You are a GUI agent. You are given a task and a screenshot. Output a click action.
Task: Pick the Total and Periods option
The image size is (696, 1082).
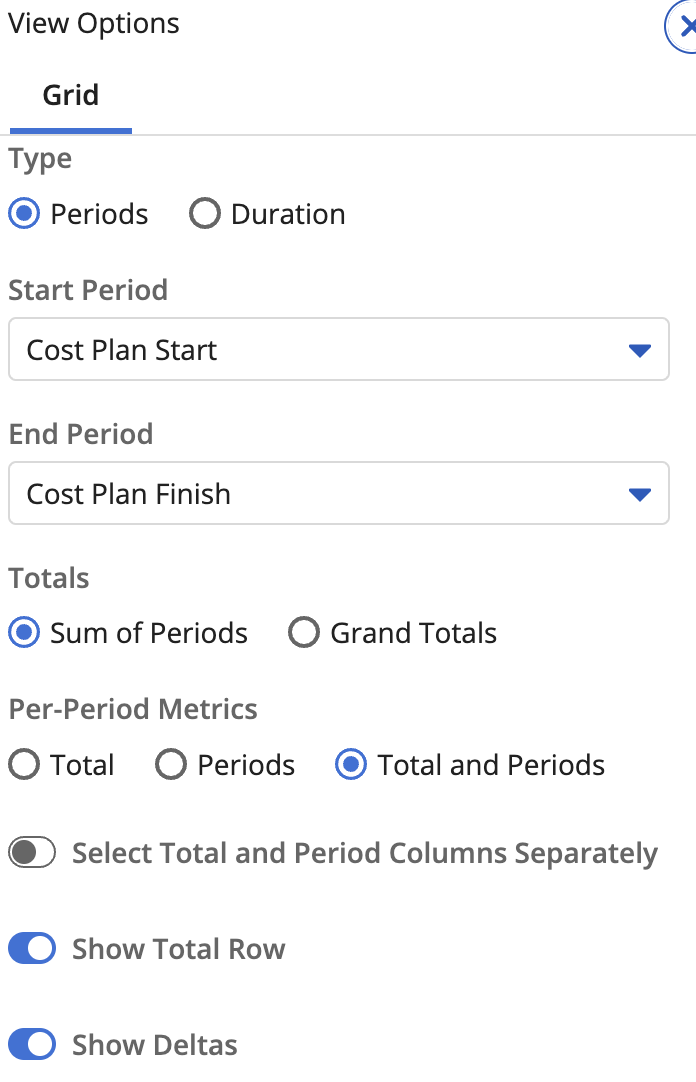pos(351,765)
